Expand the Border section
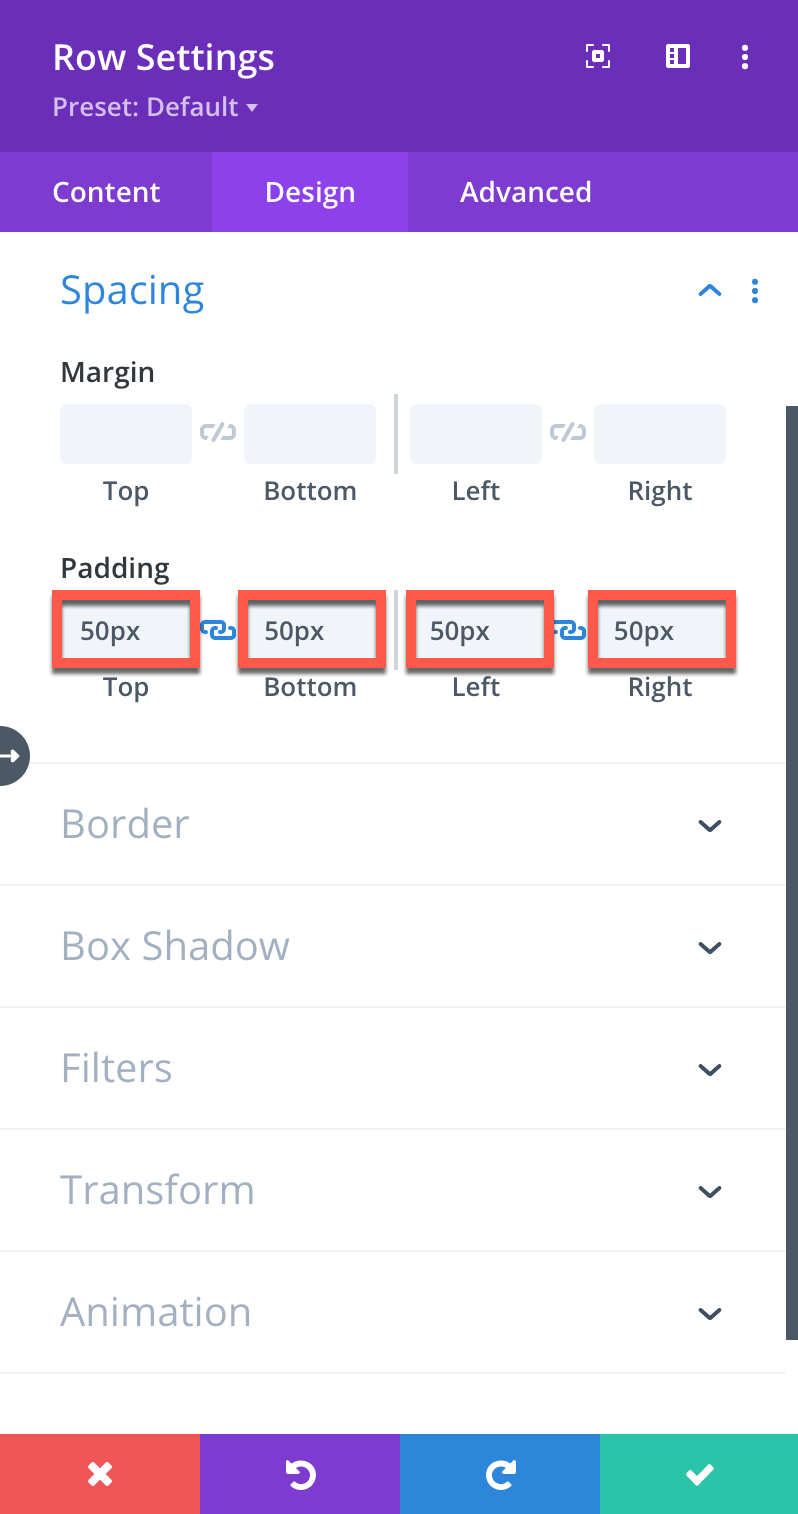 point(392,825)
